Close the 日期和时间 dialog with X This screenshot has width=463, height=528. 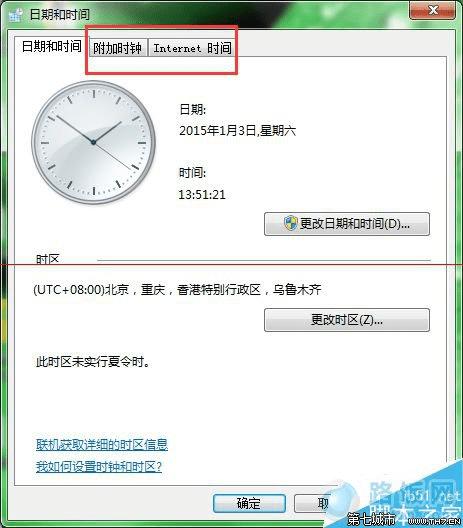(x=433, y=10)
